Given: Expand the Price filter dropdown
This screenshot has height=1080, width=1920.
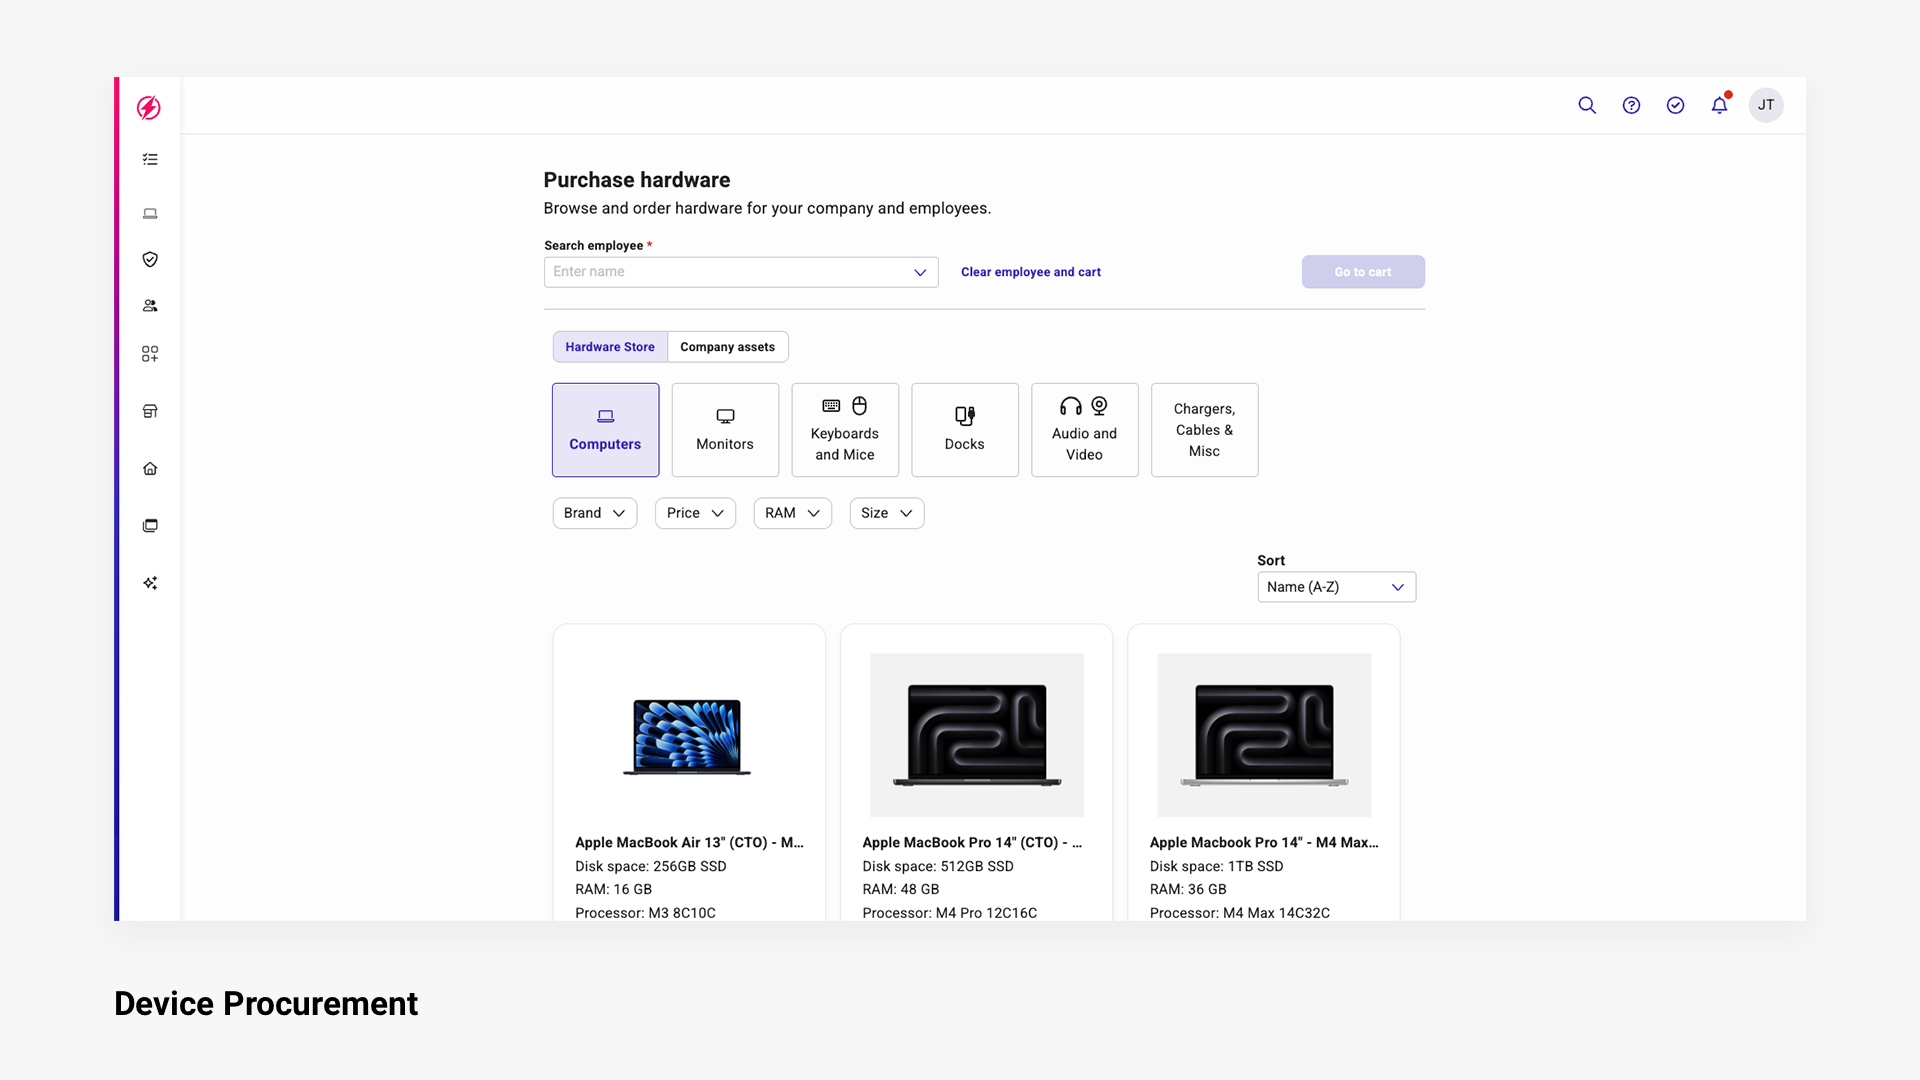Looking at the screenshot, I should click(x=695, y=513).
